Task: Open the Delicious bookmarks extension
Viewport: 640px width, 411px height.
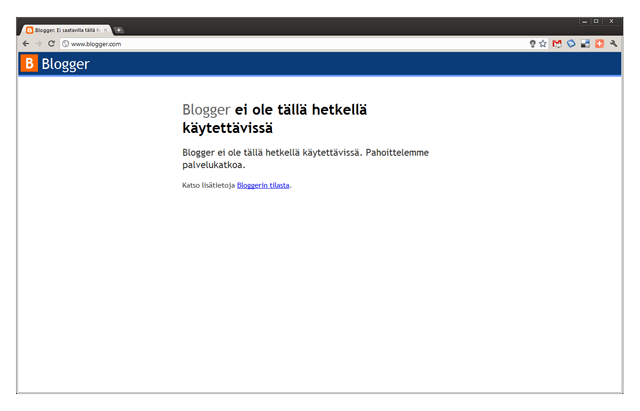Action: (x=585, y=44)
